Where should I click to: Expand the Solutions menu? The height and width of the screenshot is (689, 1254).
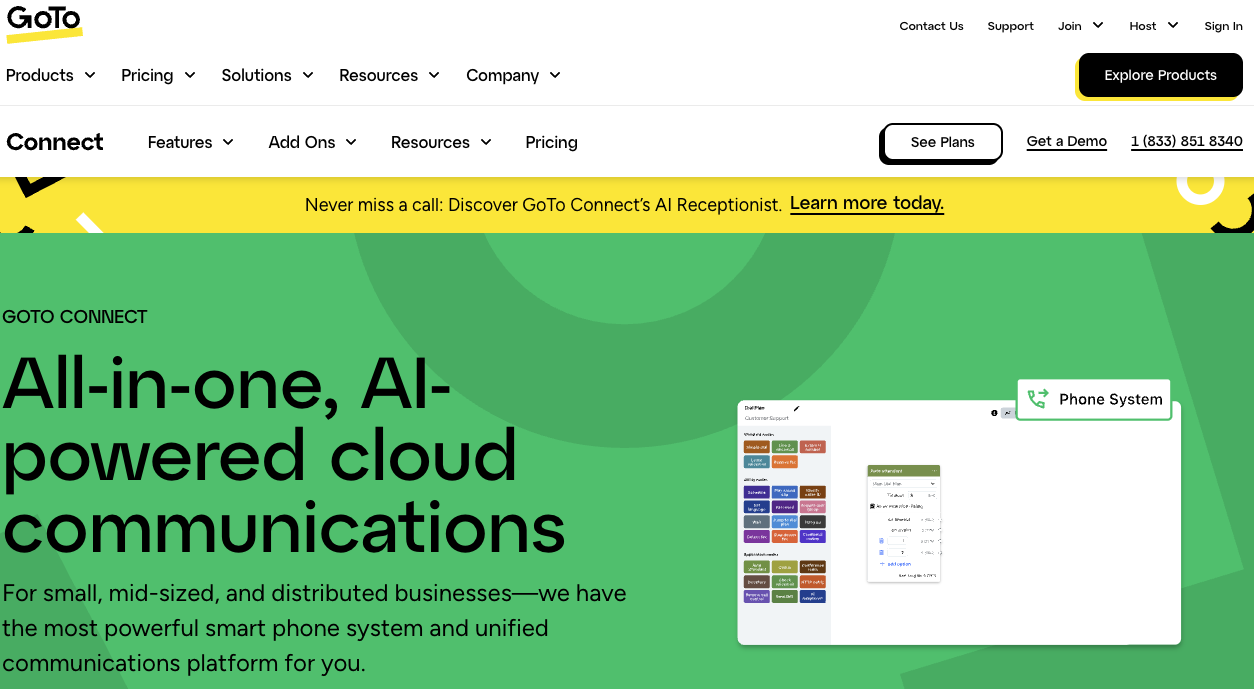pos(267,75)
